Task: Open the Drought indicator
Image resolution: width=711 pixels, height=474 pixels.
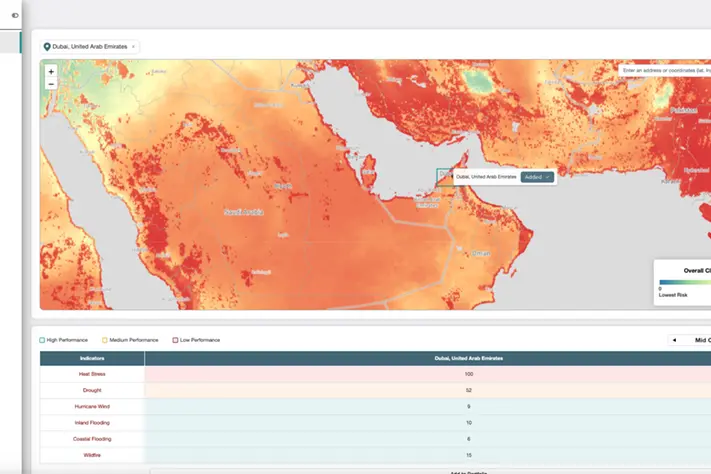Action: coord(92,390)
